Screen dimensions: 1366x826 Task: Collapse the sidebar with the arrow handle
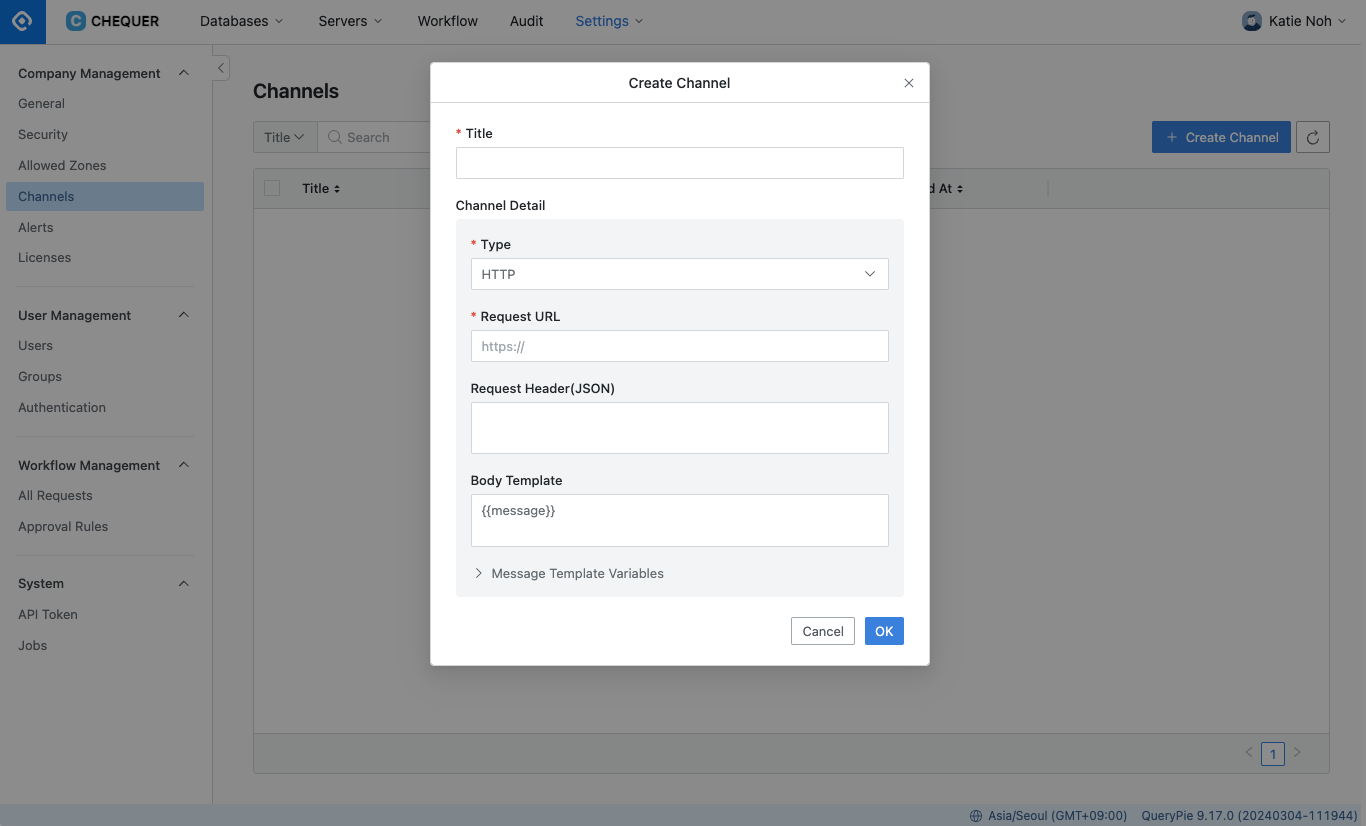click(221, 68)
